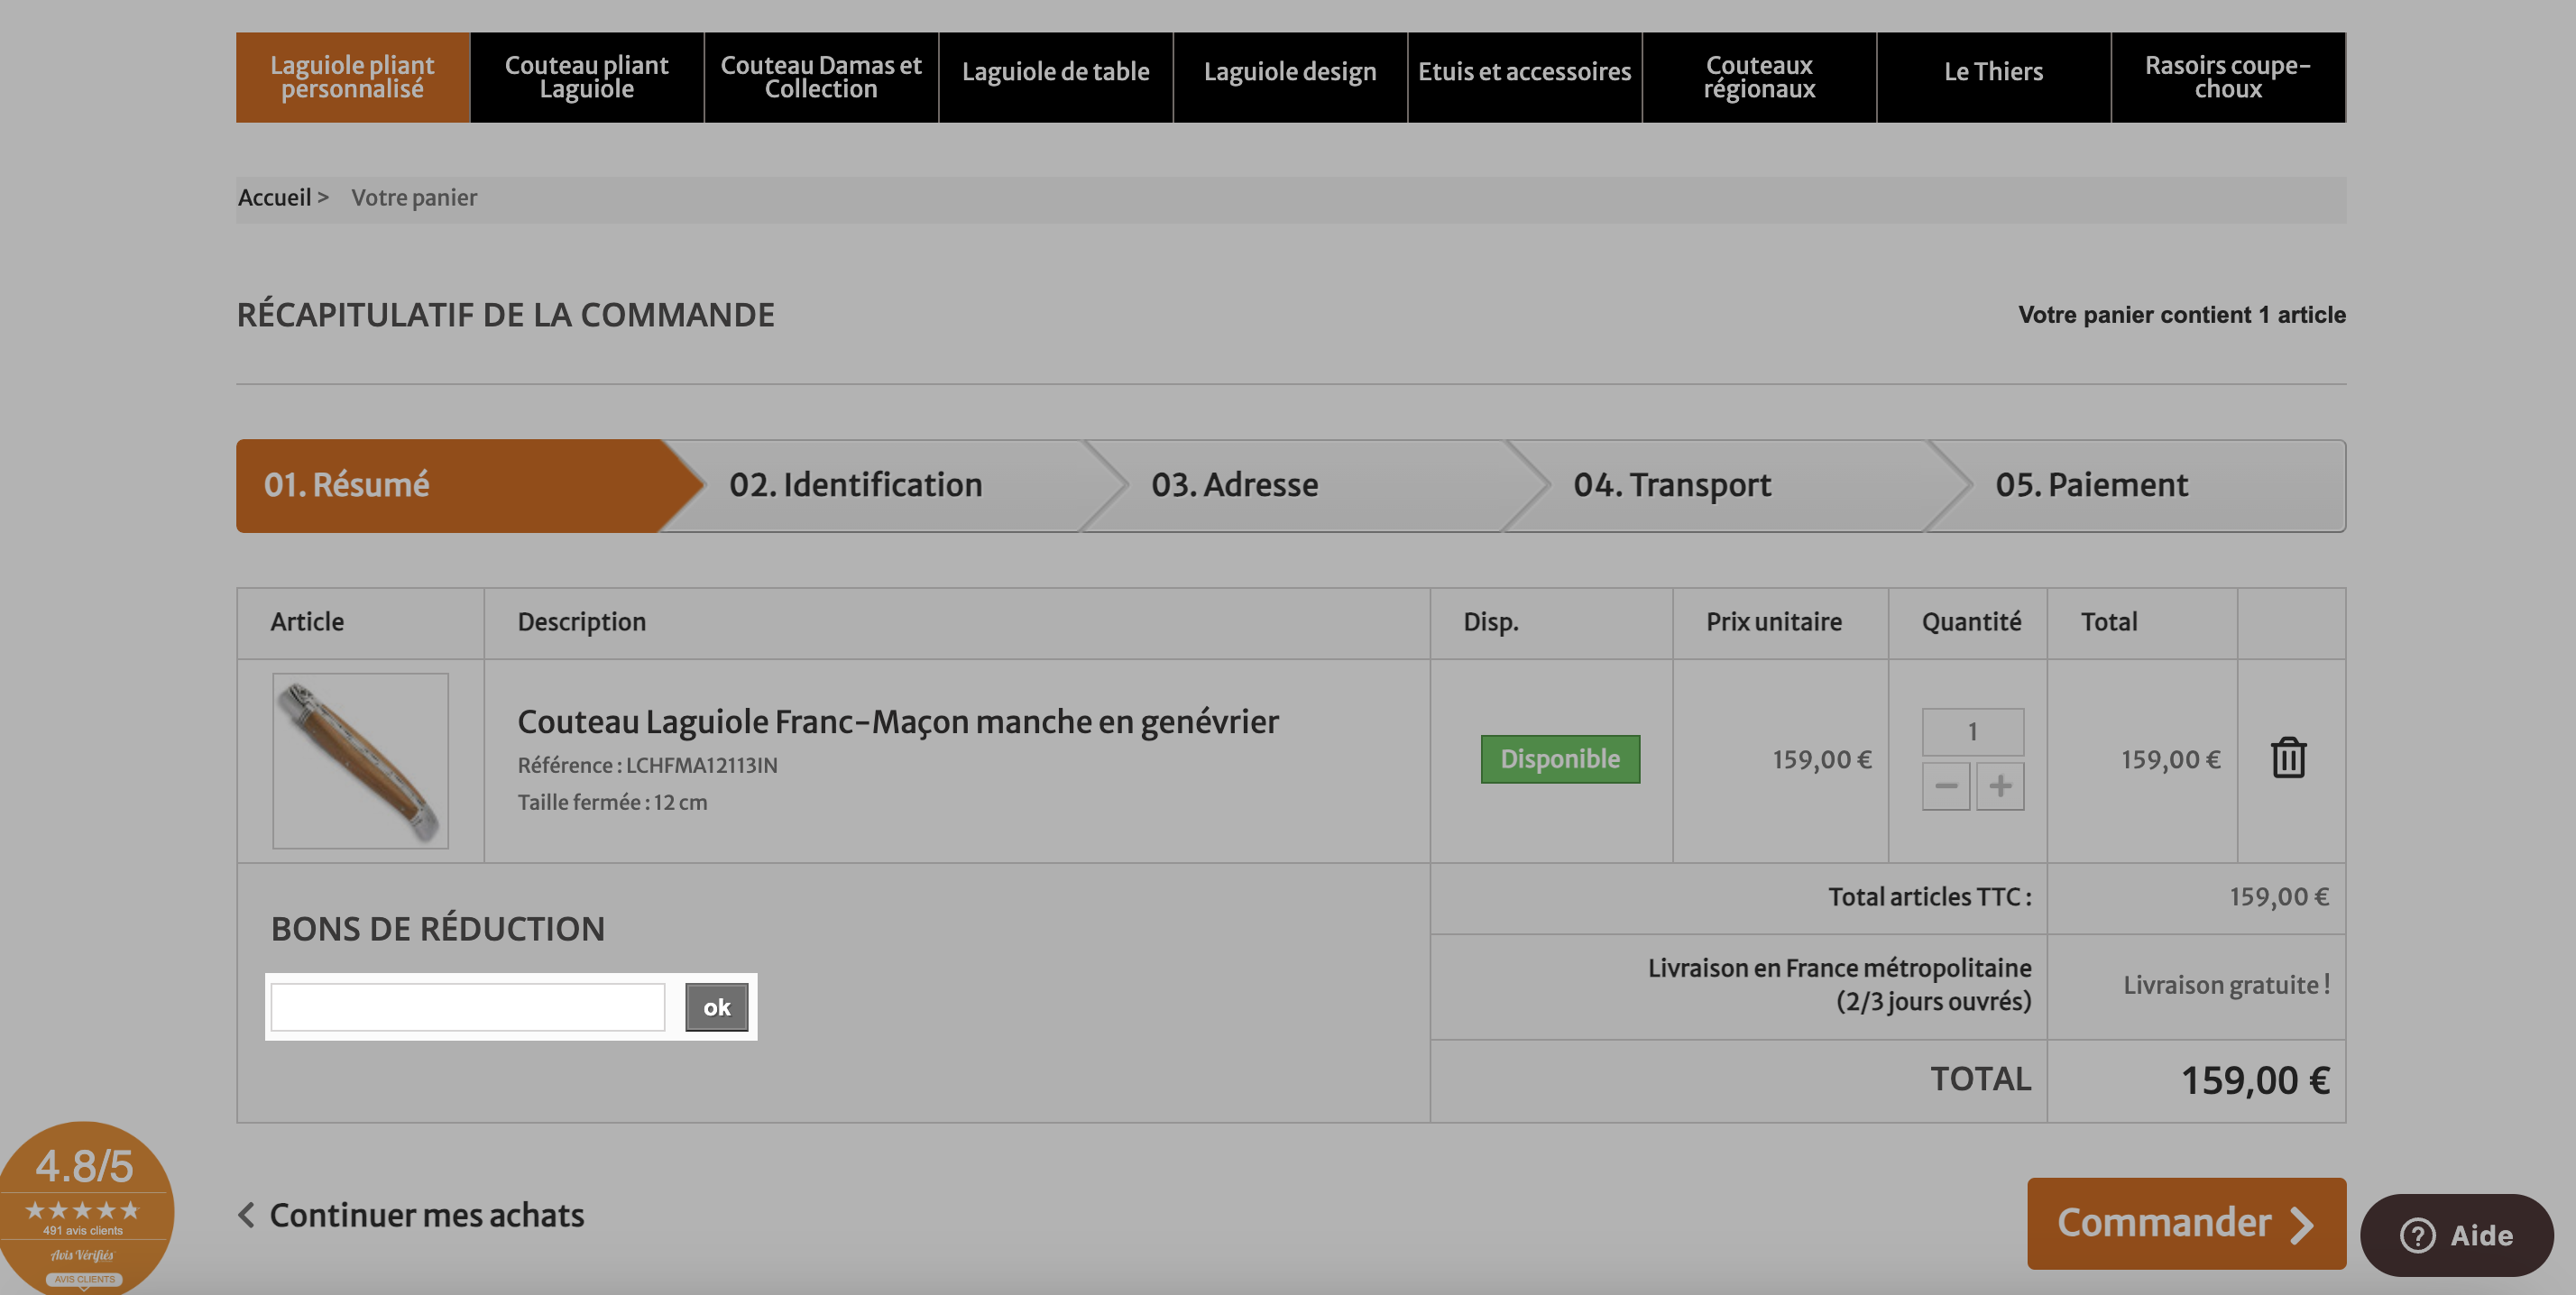Open the Couteaux régionaux menu

(1759, 77)
